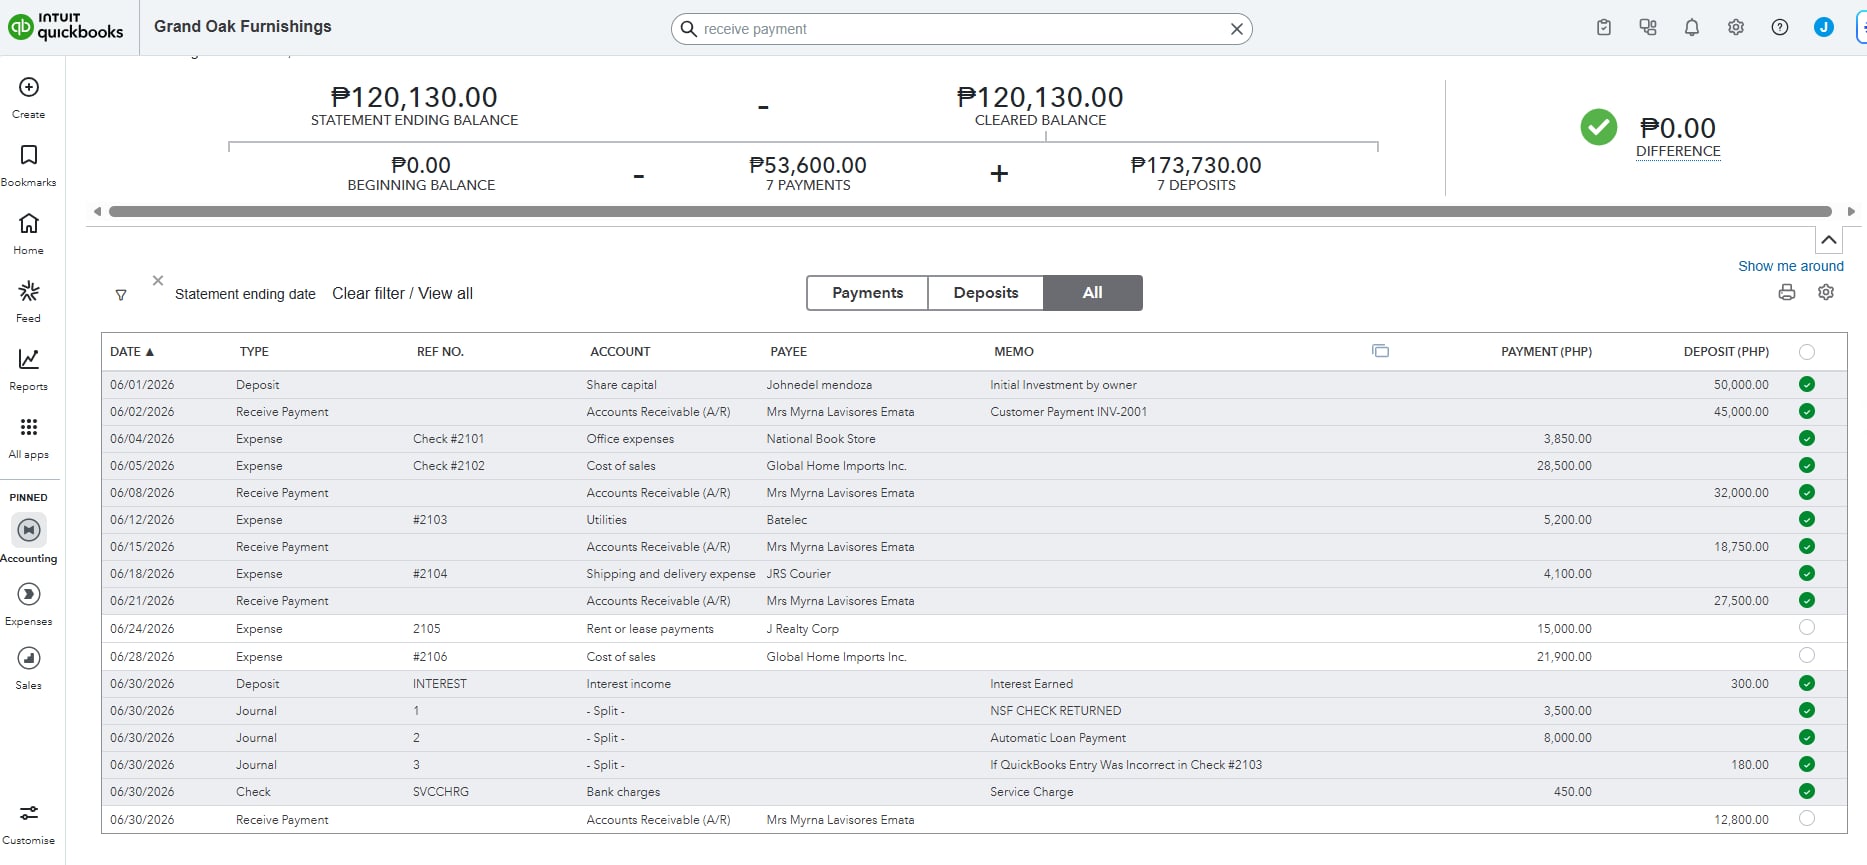Click the DIFFERENCE link
Screen dimensions: 1867x865
click(x=1678, y=151)
